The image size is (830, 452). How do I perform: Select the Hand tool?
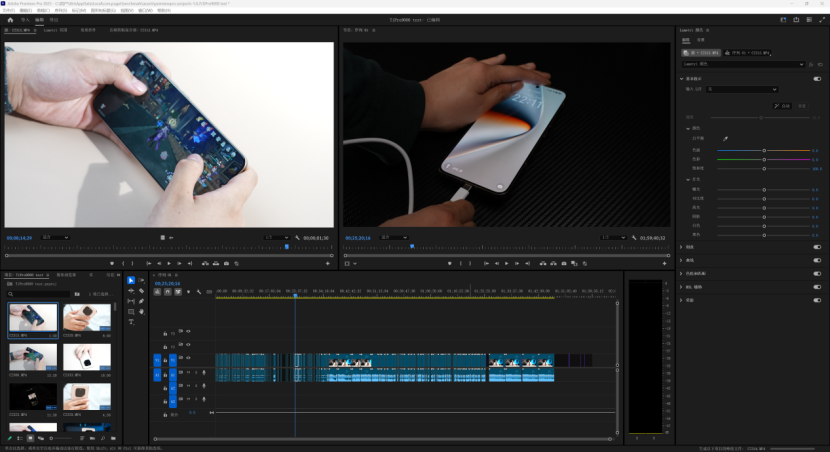pos(142,311)
